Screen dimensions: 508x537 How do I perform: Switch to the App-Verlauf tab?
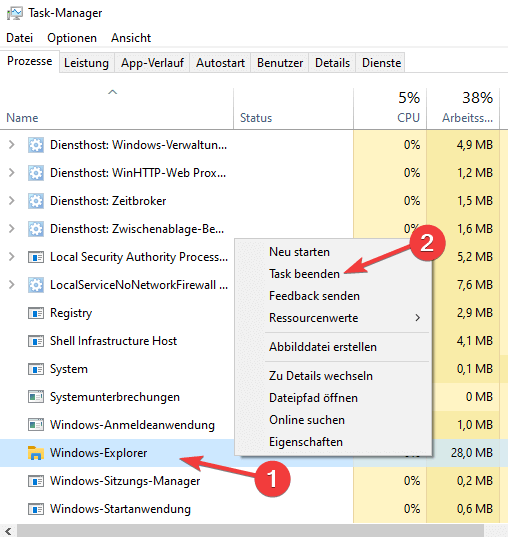(x=152, y=63)
